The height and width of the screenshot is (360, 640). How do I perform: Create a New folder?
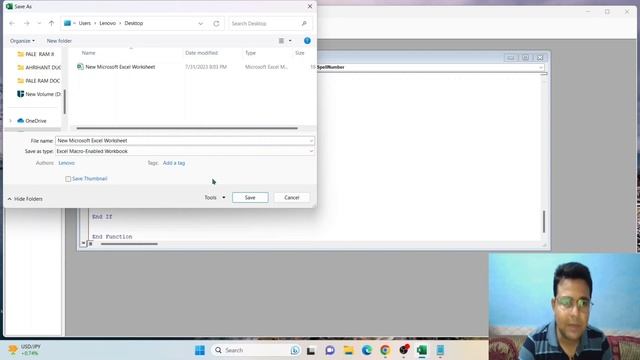tap(59, 41)
